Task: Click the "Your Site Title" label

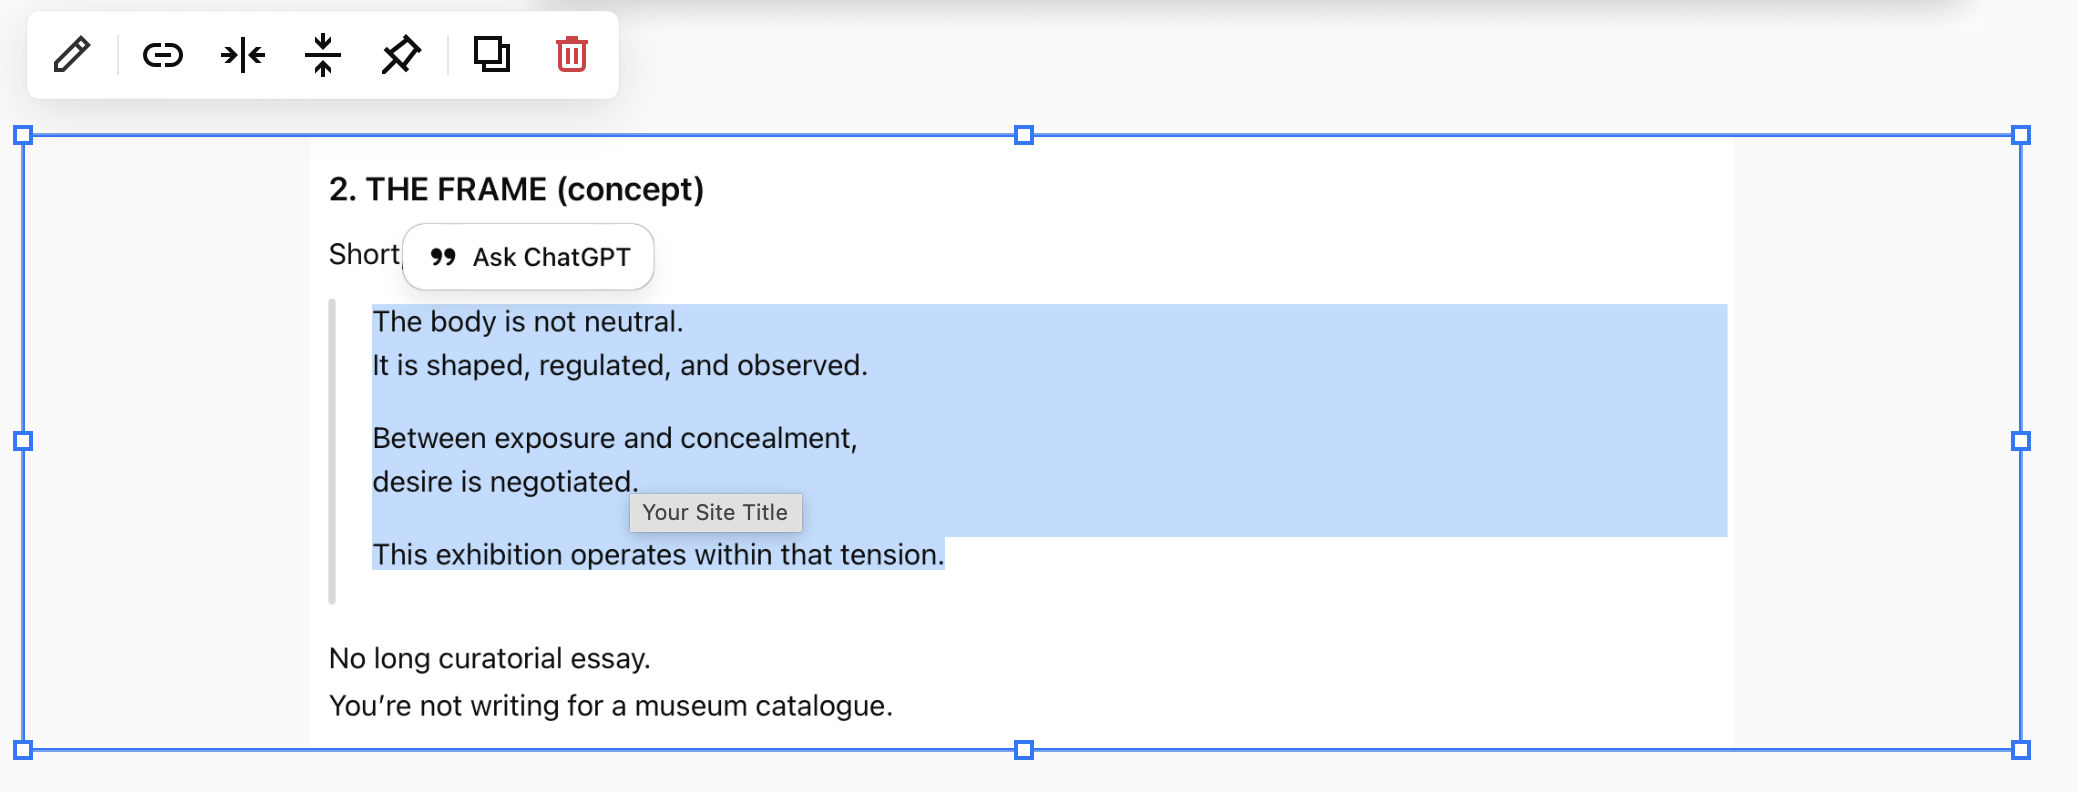Action: pos(715,513)
